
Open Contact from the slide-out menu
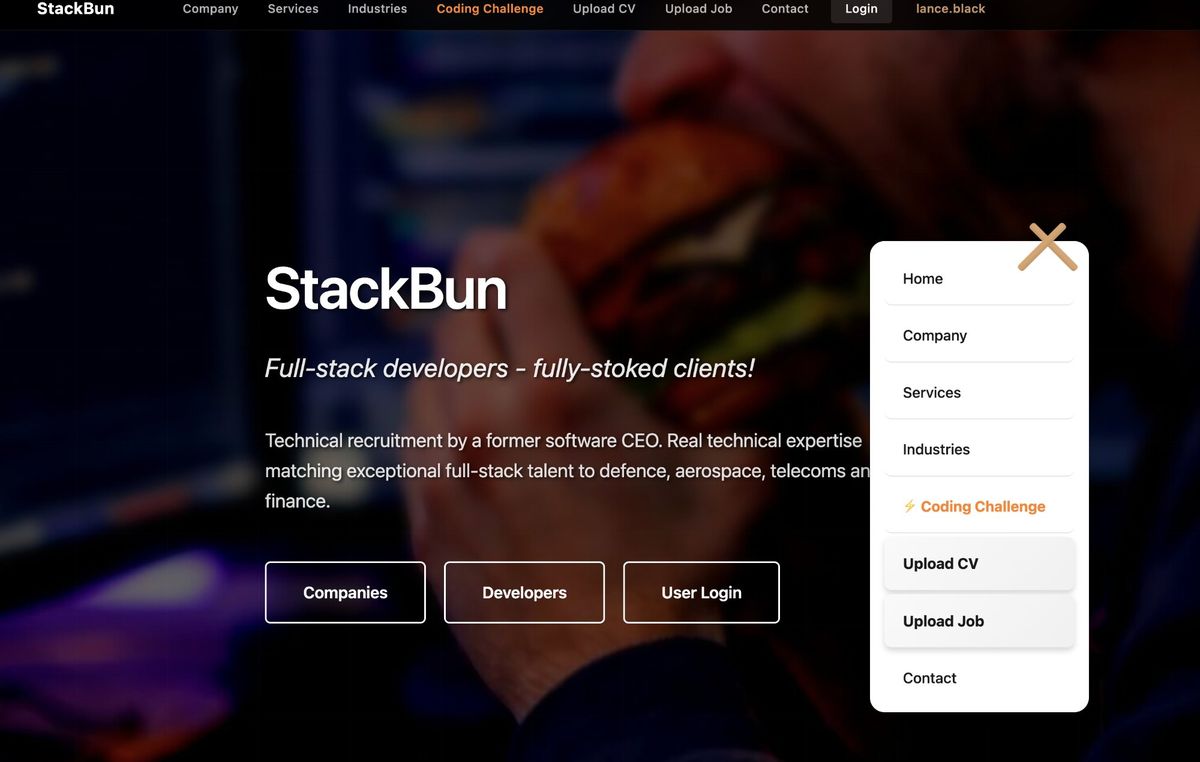(929, 678)
